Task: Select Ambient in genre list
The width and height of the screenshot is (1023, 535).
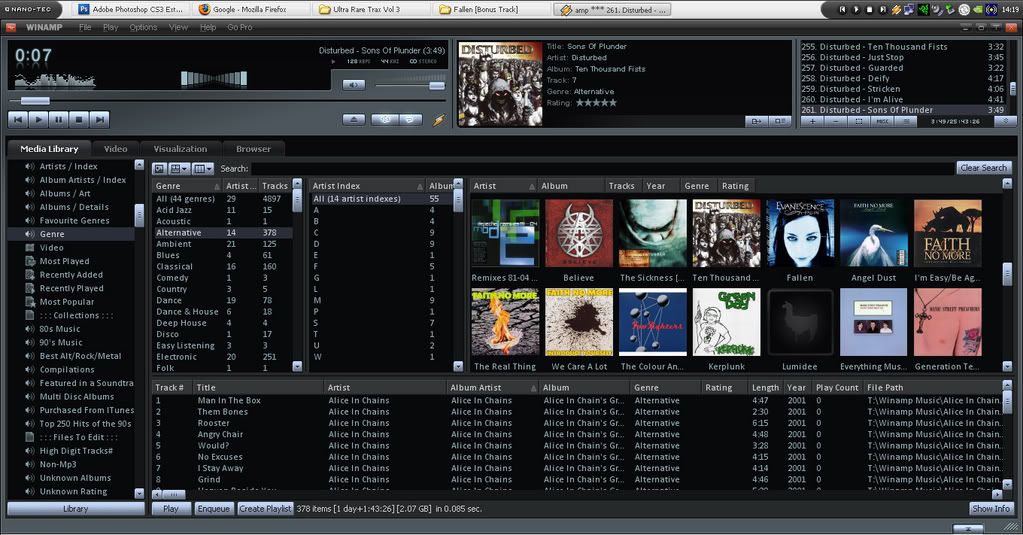Action: click(x=222, y=244)
